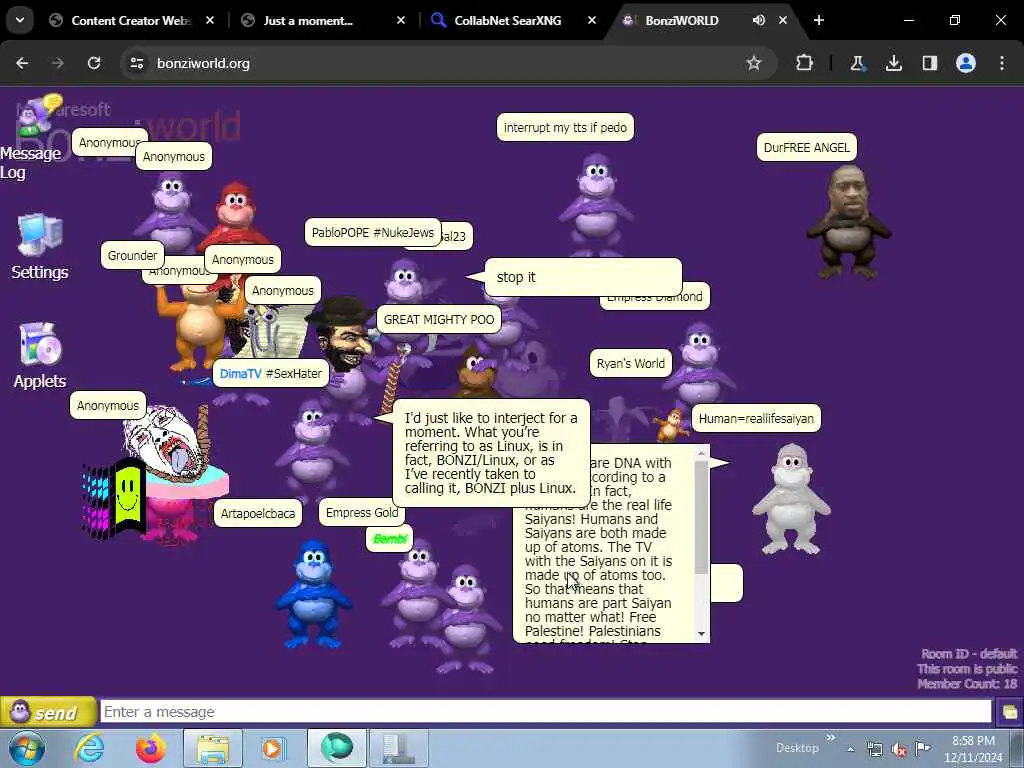Select the BonziWORLD tab

tap(681, 20)
